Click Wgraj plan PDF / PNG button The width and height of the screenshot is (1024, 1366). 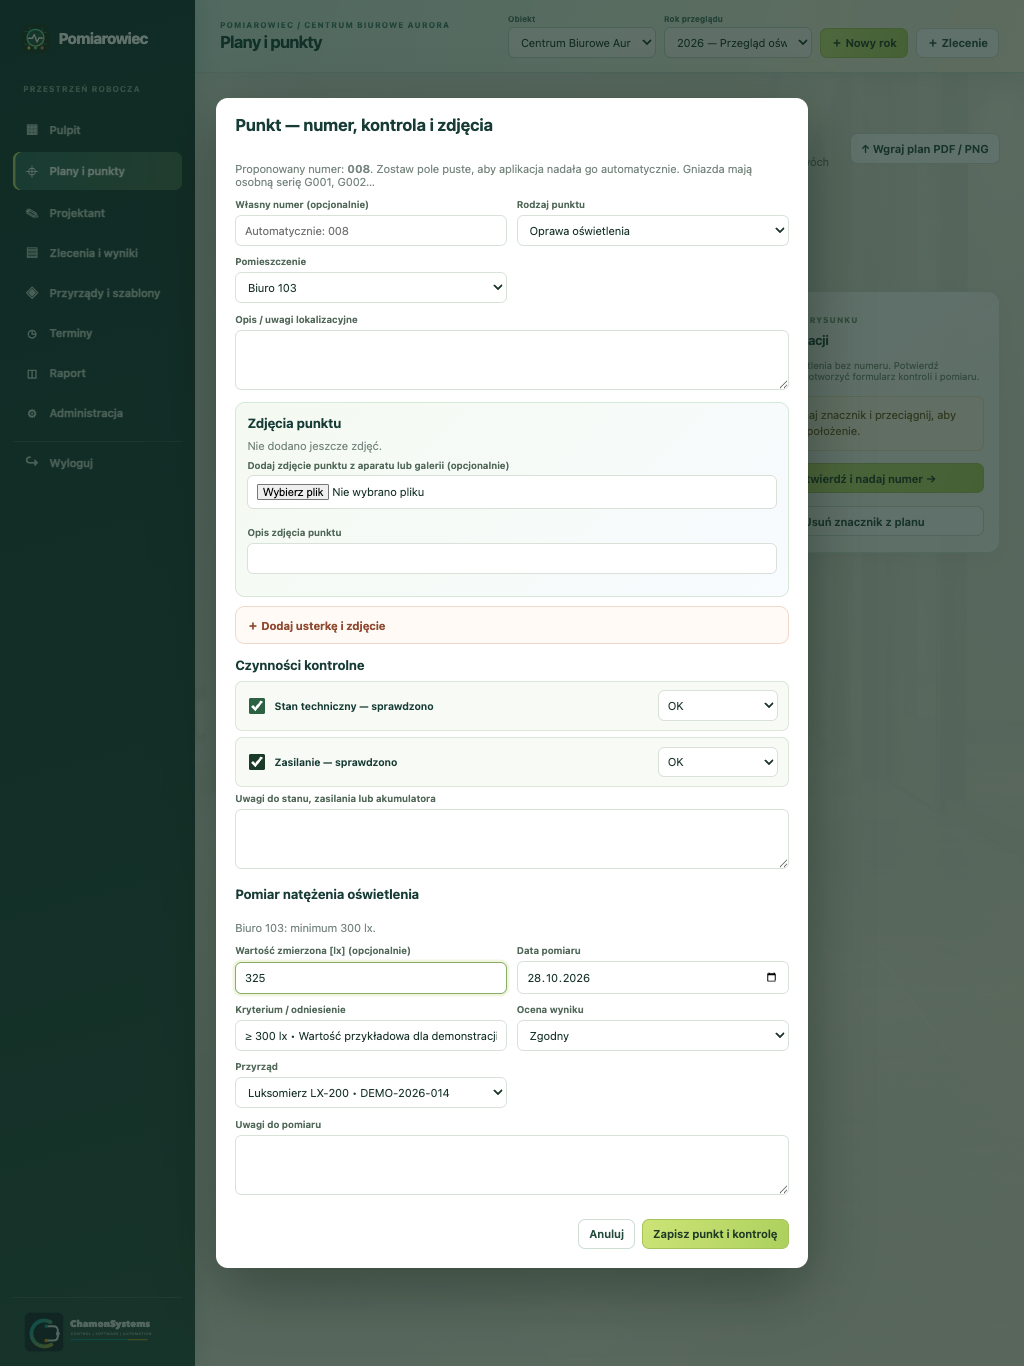pos(925,149)
